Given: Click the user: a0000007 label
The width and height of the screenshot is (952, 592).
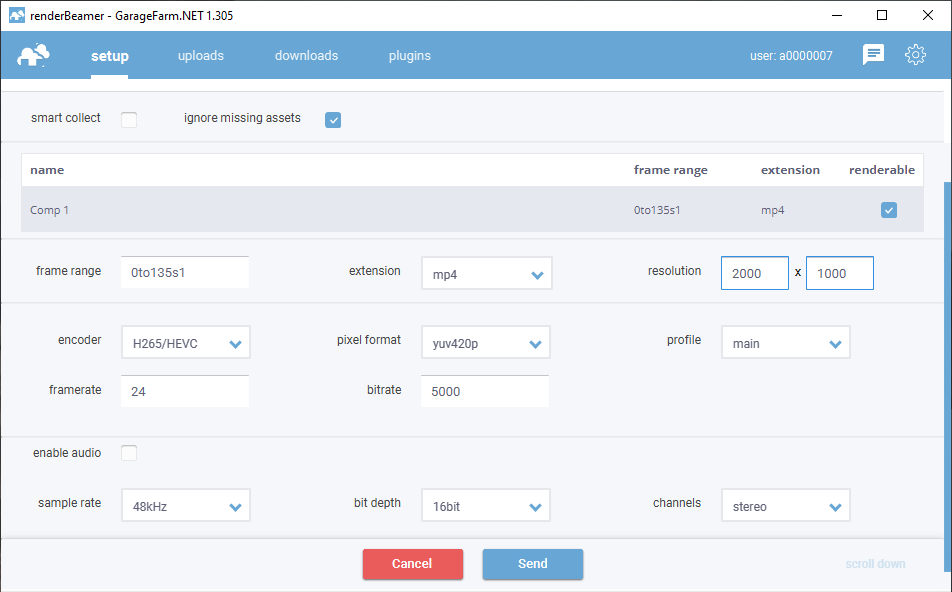Looking at the screenshot, I should pyautogui.click(x=791, y=56).
